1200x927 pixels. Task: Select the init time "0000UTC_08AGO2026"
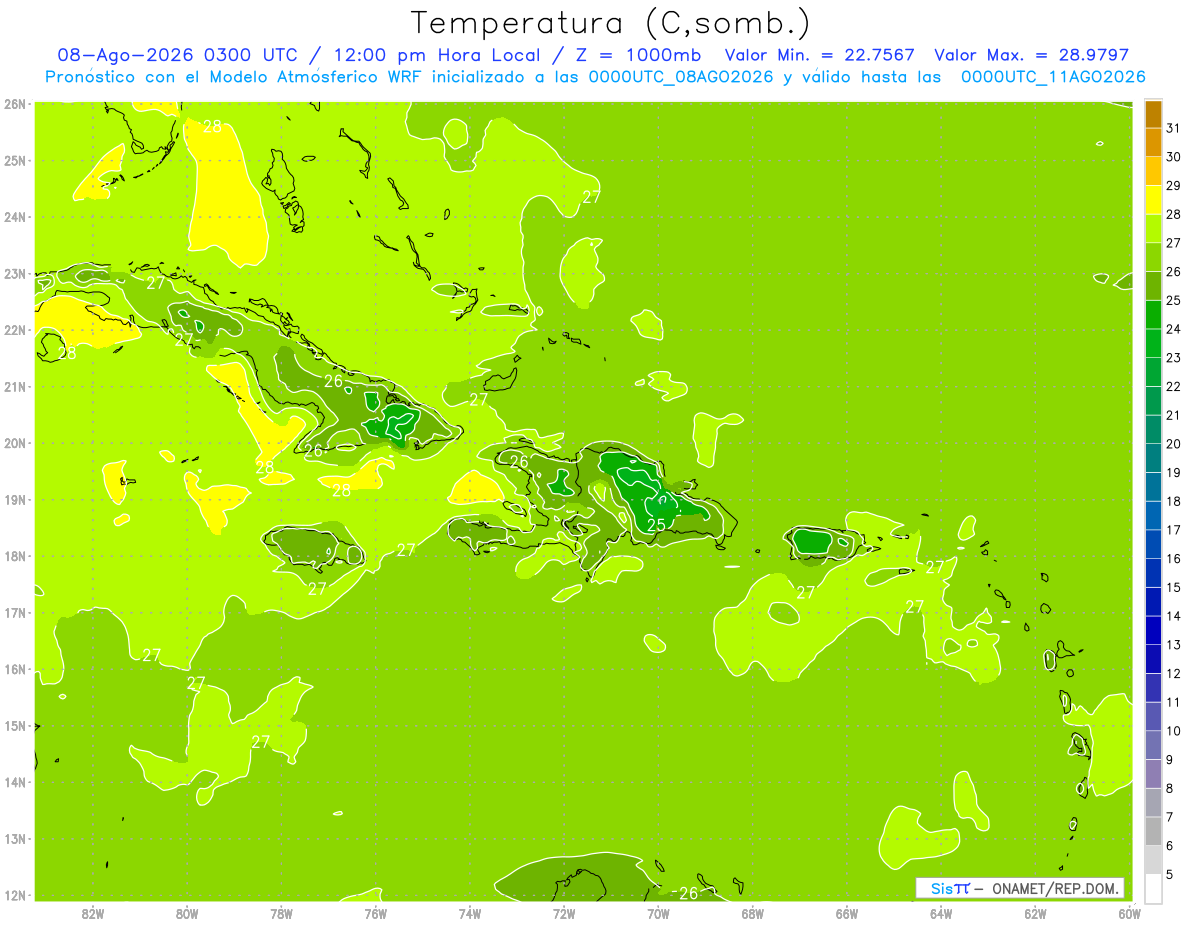681,77
